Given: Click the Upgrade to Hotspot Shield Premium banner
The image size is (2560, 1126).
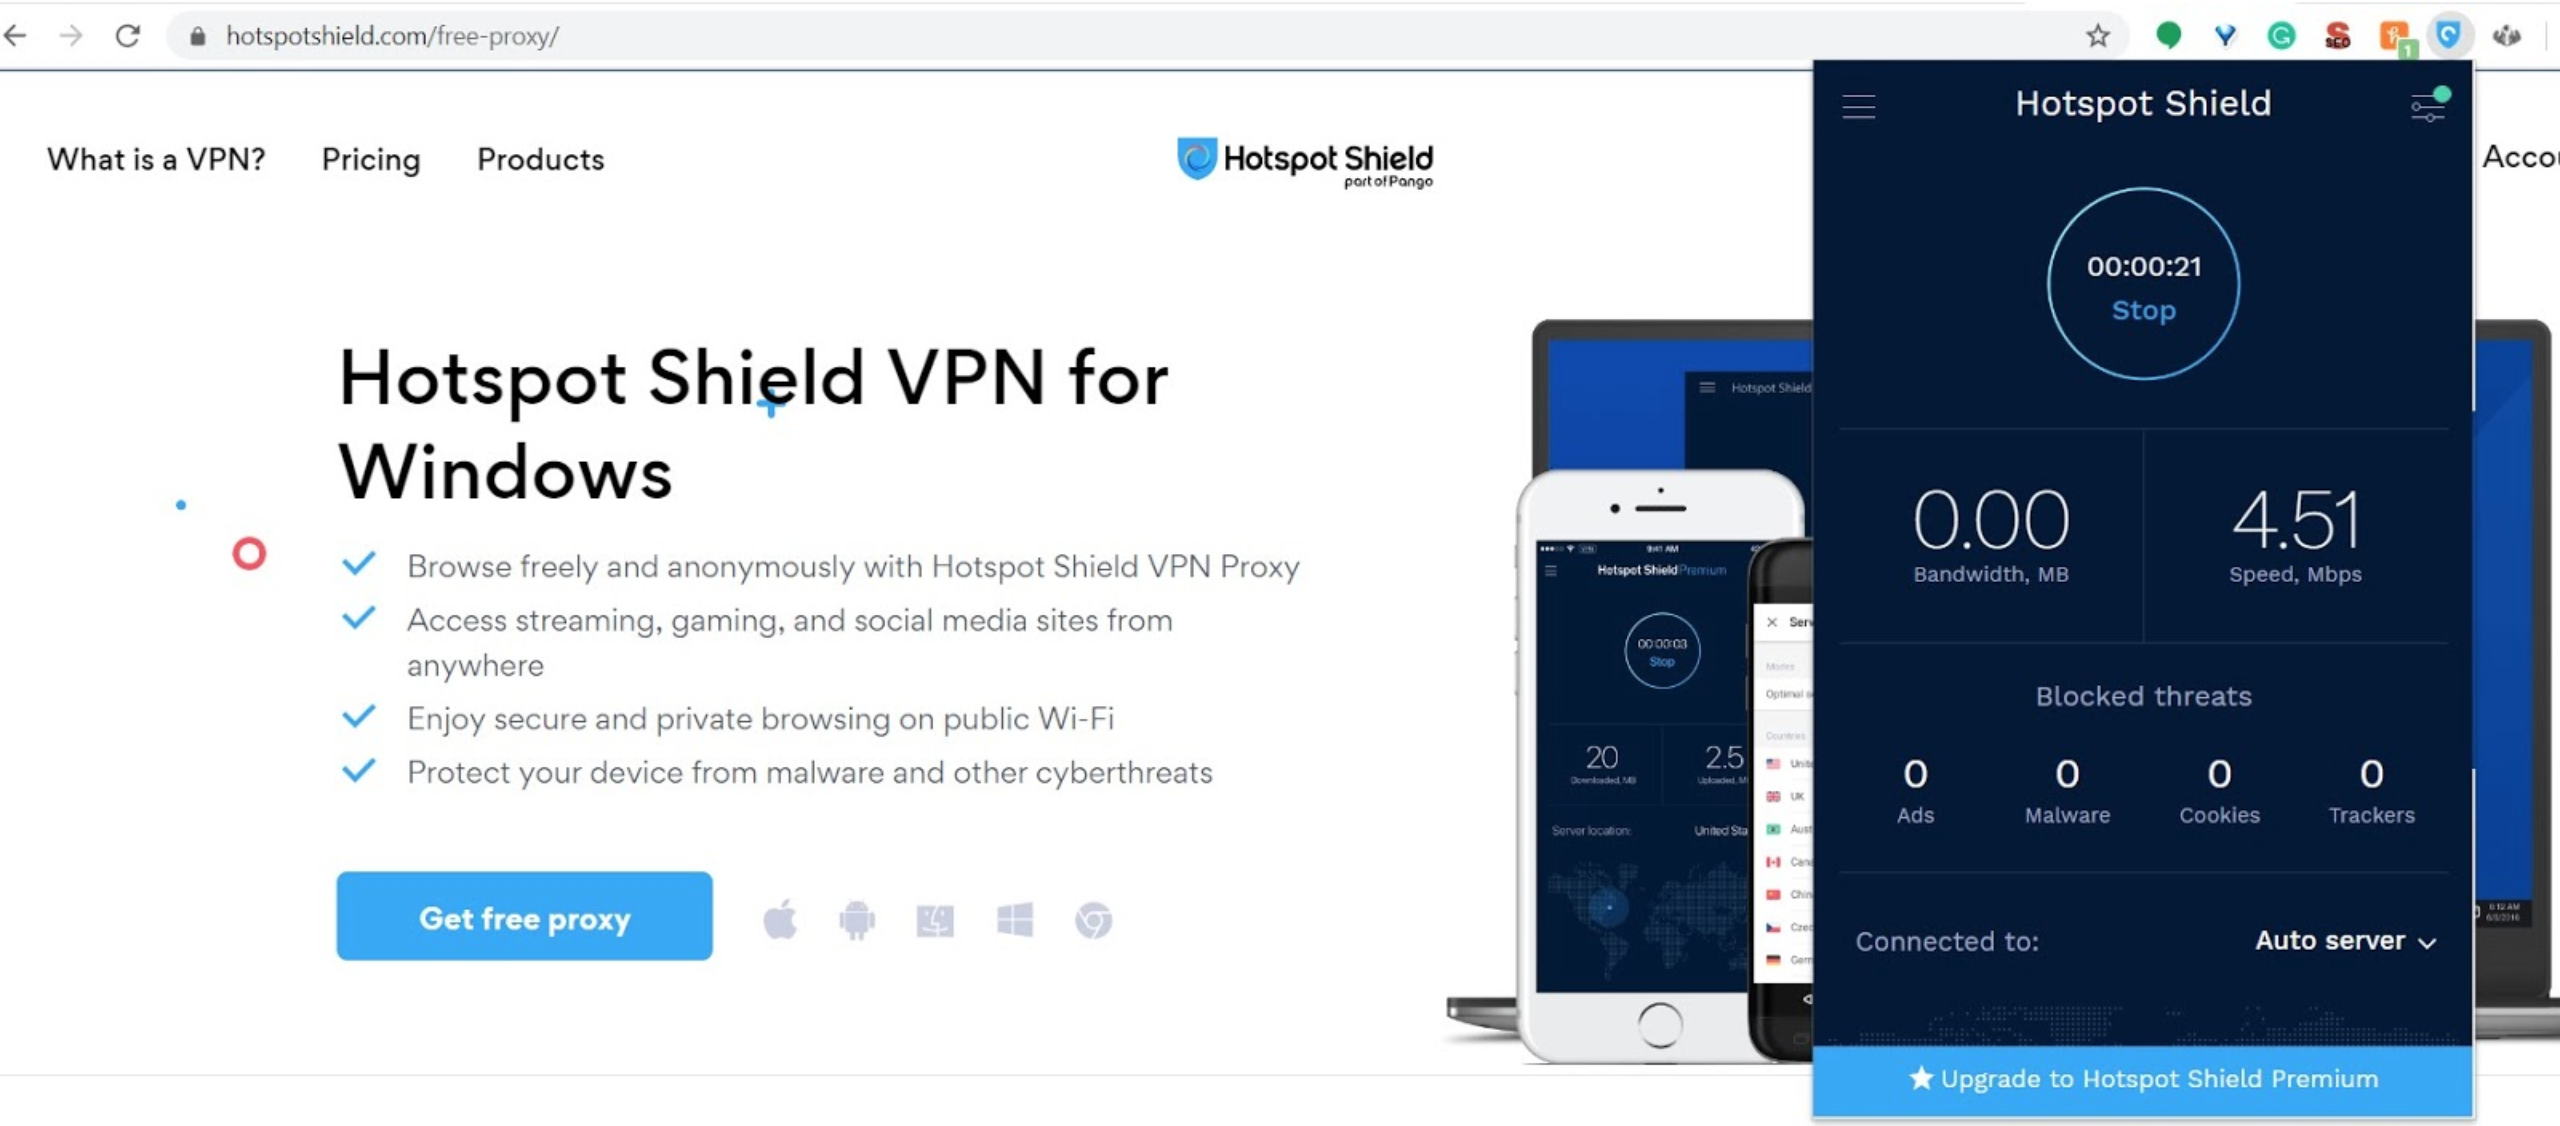Looking at the screenshot, I should pos(2144,1079).
